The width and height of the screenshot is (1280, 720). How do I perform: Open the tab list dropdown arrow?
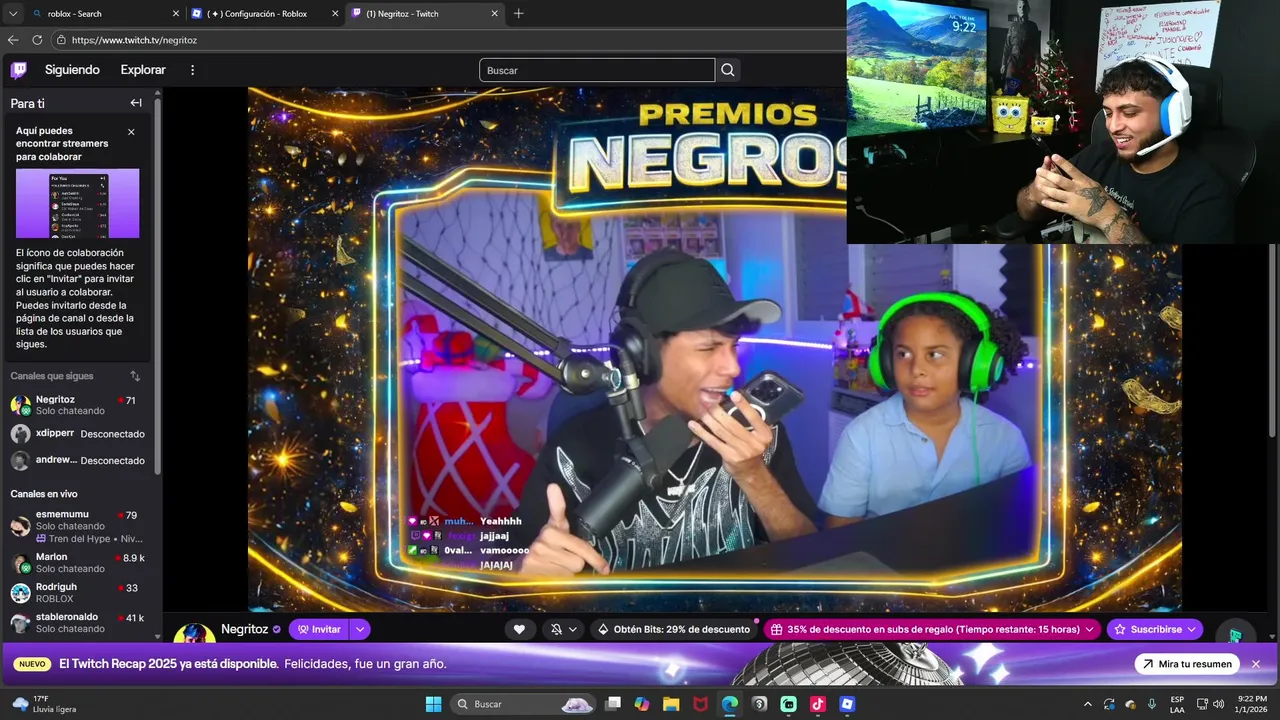point(12,14)
